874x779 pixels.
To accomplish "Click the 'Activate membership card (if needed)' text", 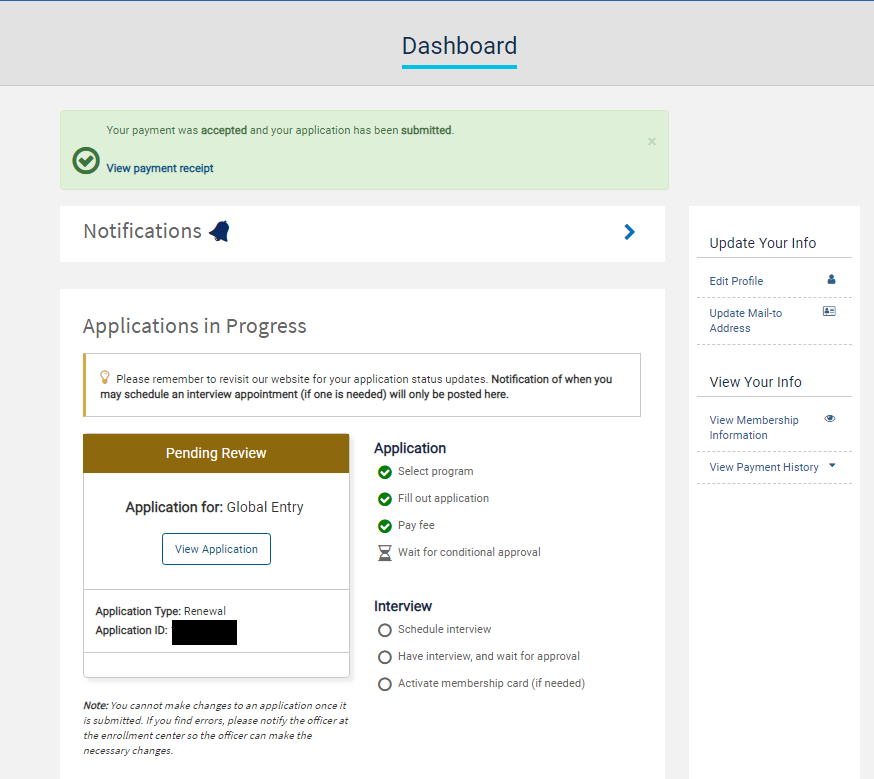I will [491, 683].
